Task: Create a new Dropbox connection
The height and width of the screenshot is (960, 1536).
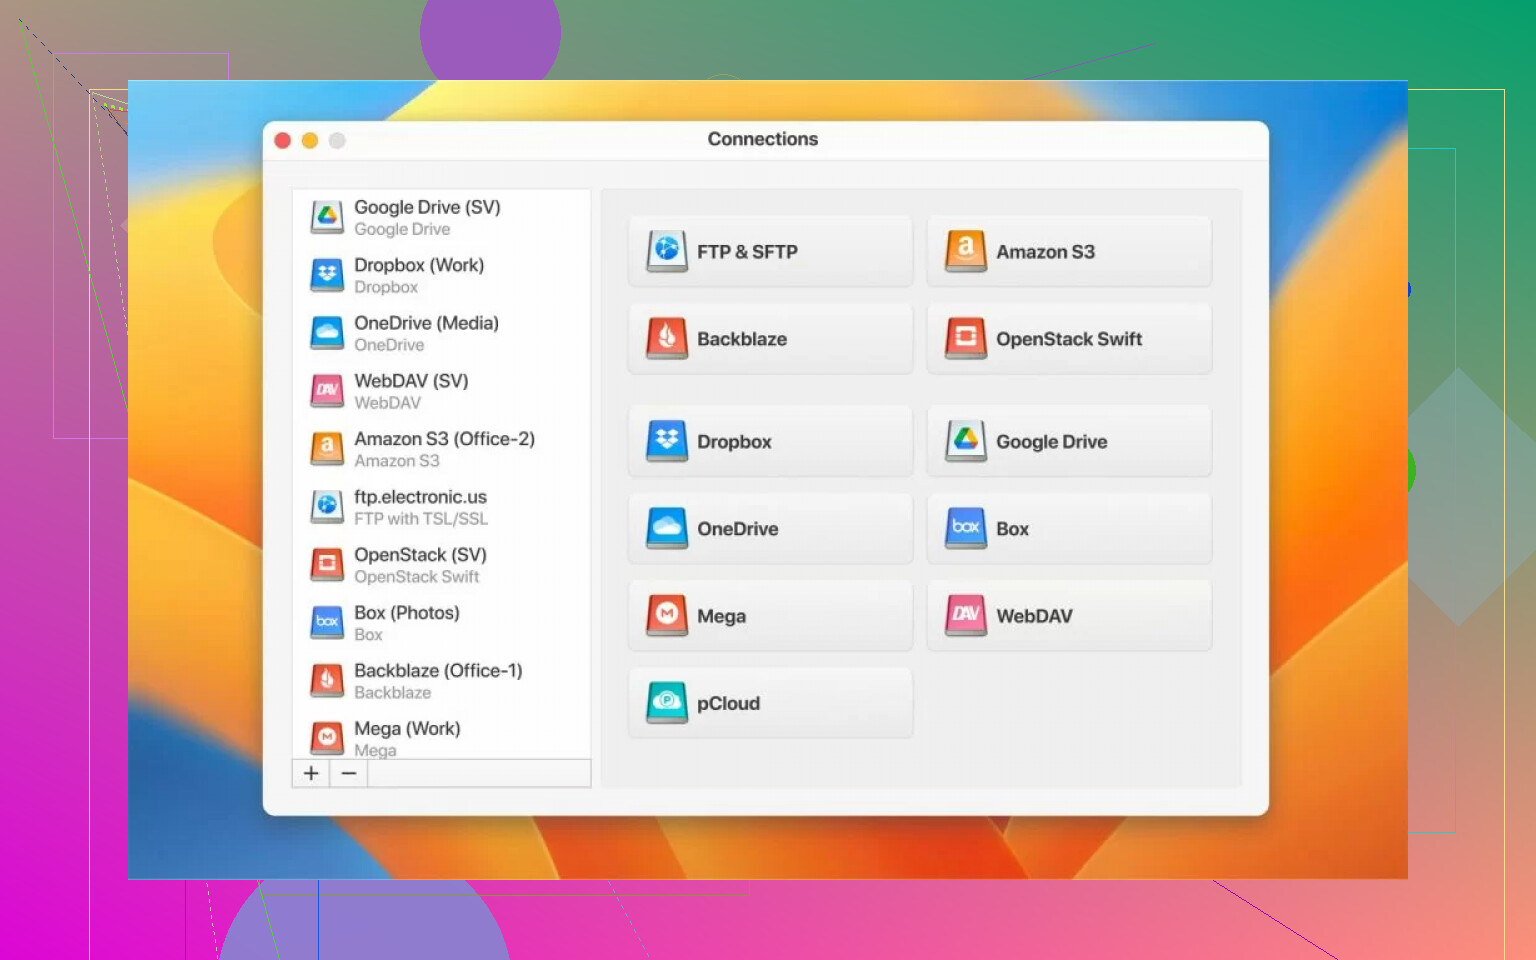Action: click(770, 441)
